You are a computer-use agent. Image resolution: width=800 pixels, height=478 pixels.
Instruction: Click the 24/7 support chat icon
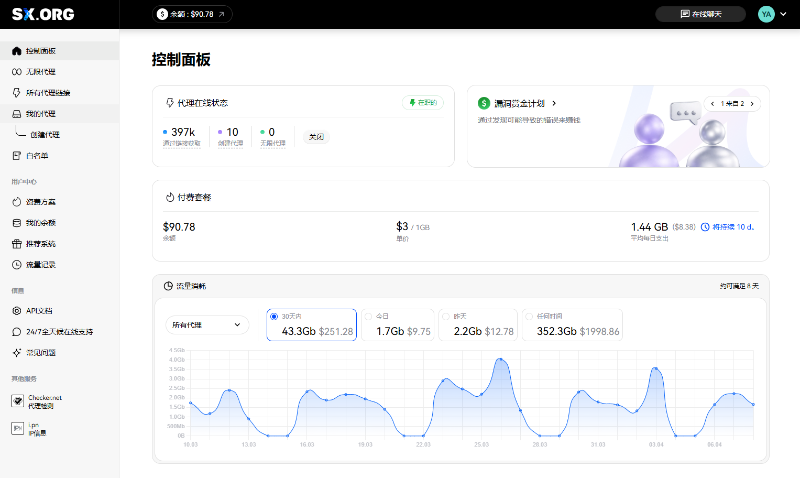tap(16, 331)
